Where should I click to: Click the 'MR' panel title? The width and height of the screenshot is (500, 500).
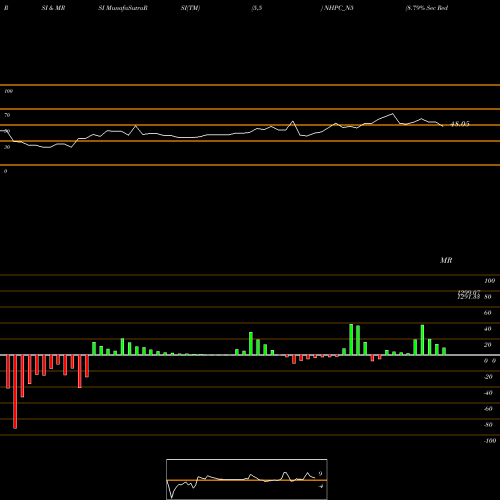446,260
